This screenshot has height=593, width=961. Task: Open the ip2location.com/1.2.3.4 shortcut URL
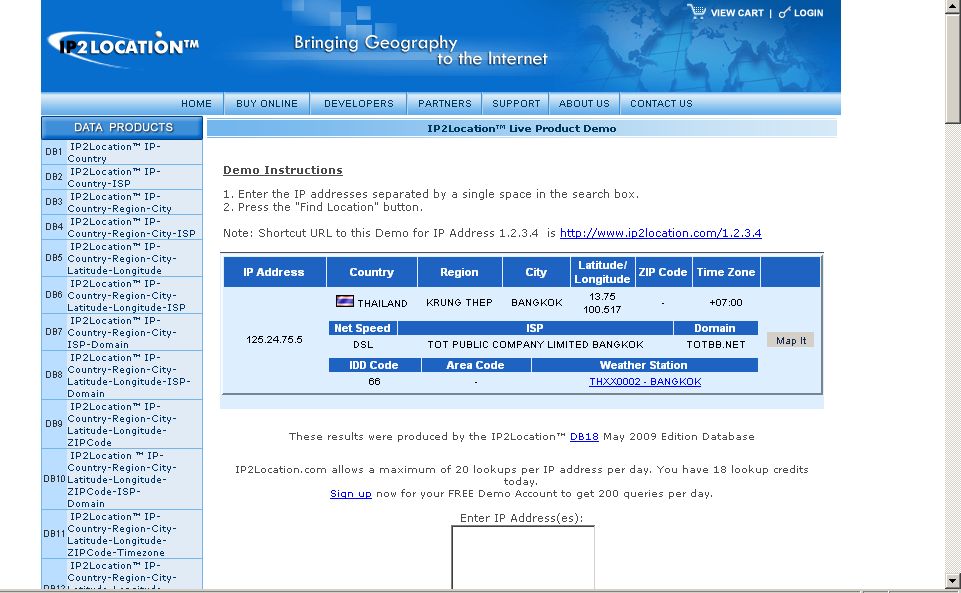coord(660,233)
